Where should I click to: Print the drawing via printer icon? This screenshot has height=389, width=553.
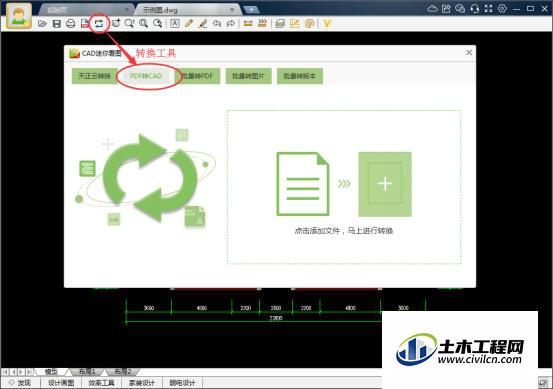pos(71,24)
